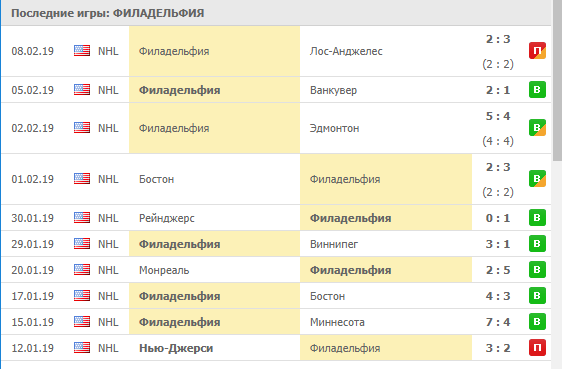Click the green win badge for Rangers game

537,218
